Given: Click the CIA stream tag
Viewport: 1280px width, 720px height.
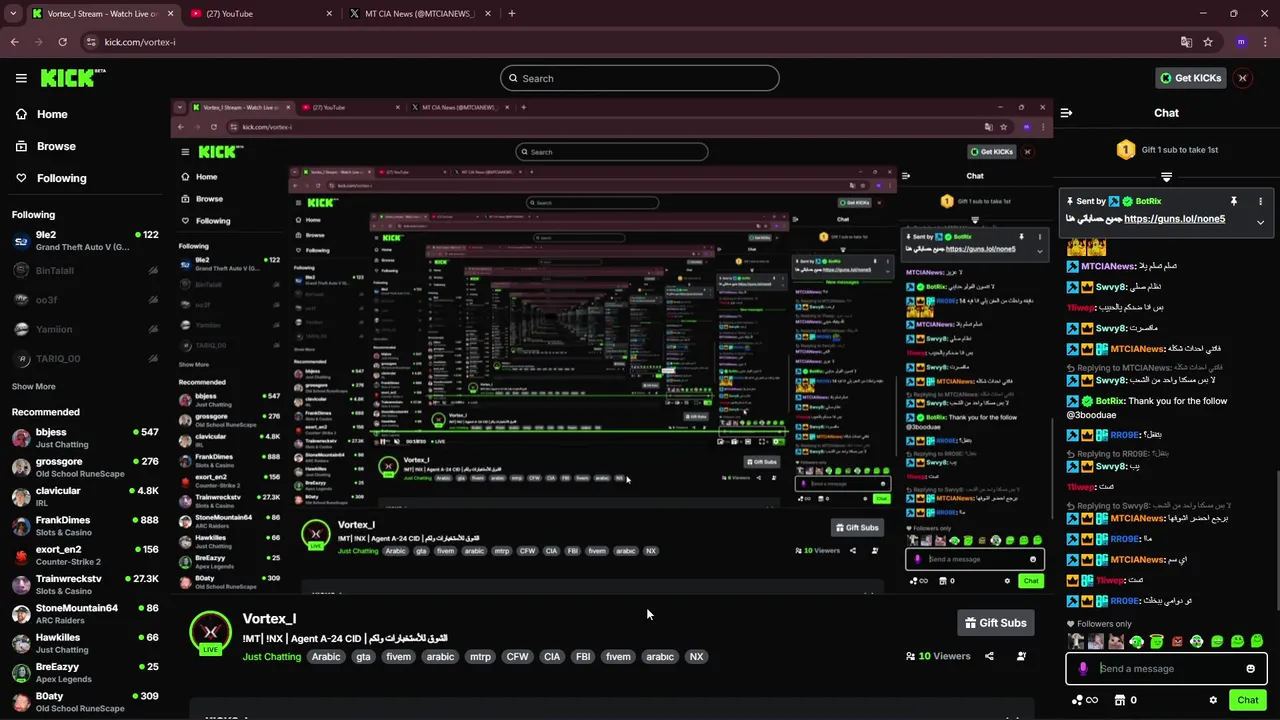Looking at the screenshot, I should click(x=552, y=657).
